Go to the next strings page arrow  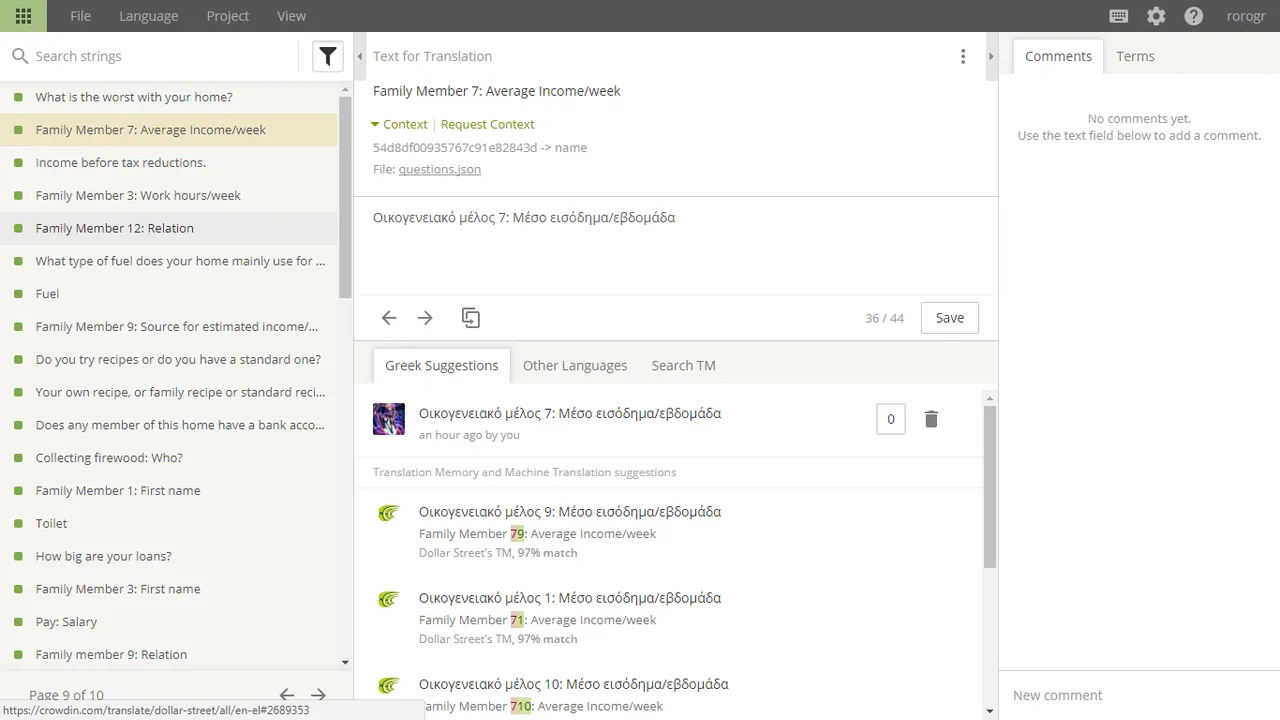click(x=318, y=695)
